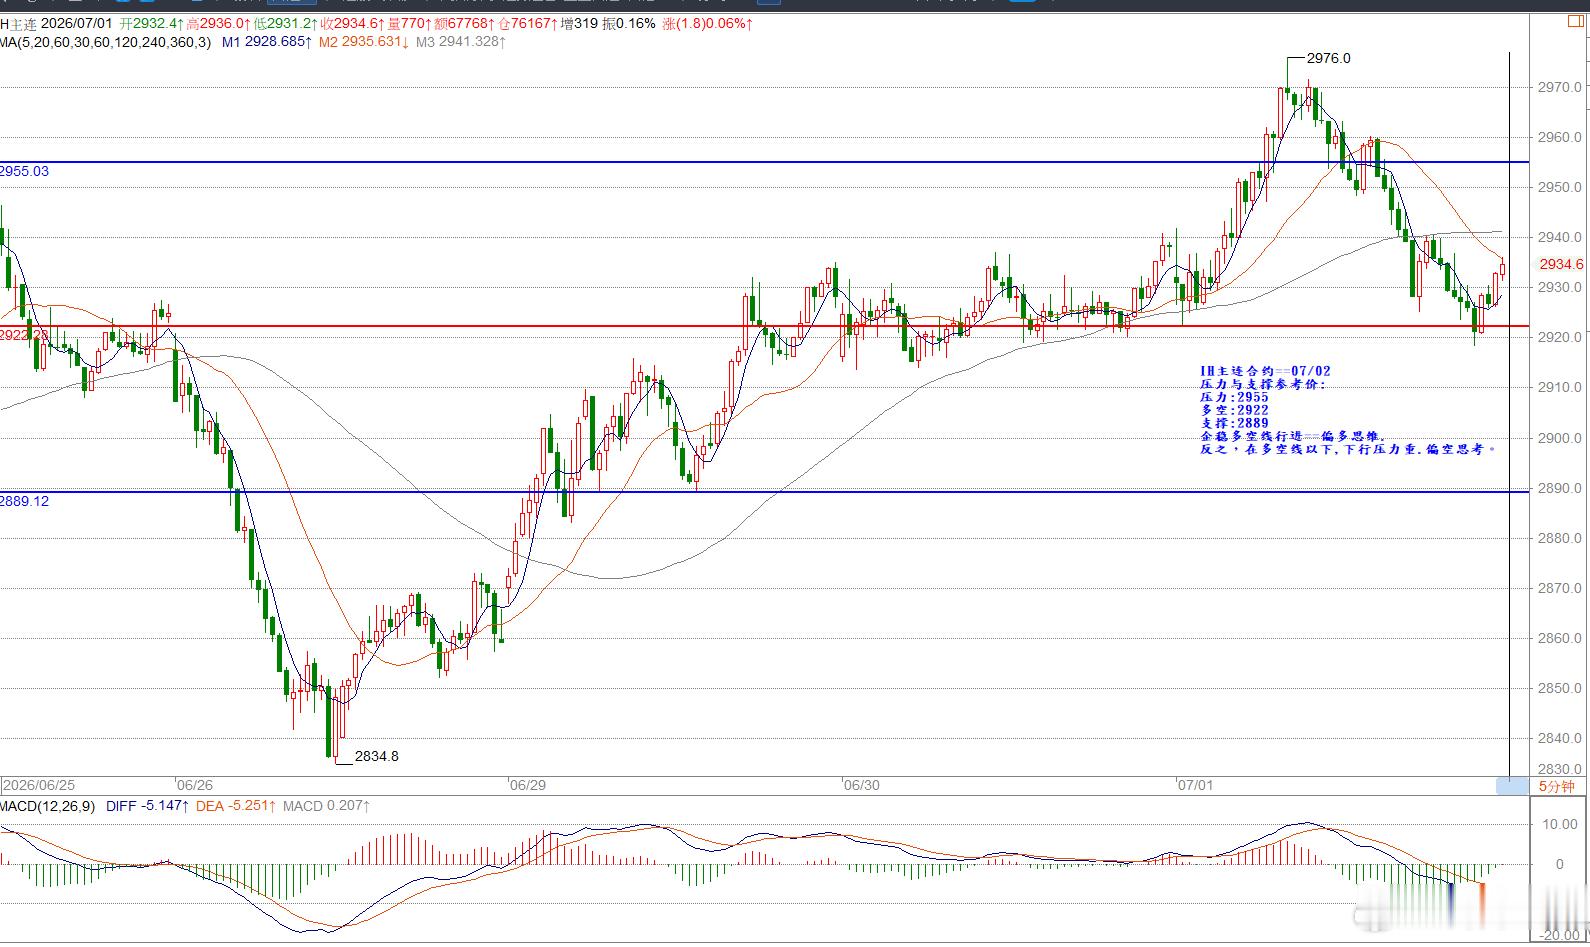Click the 2976.0 high price annotation
This screenshot has width=1590, height=947.
tap(1328, 58)
